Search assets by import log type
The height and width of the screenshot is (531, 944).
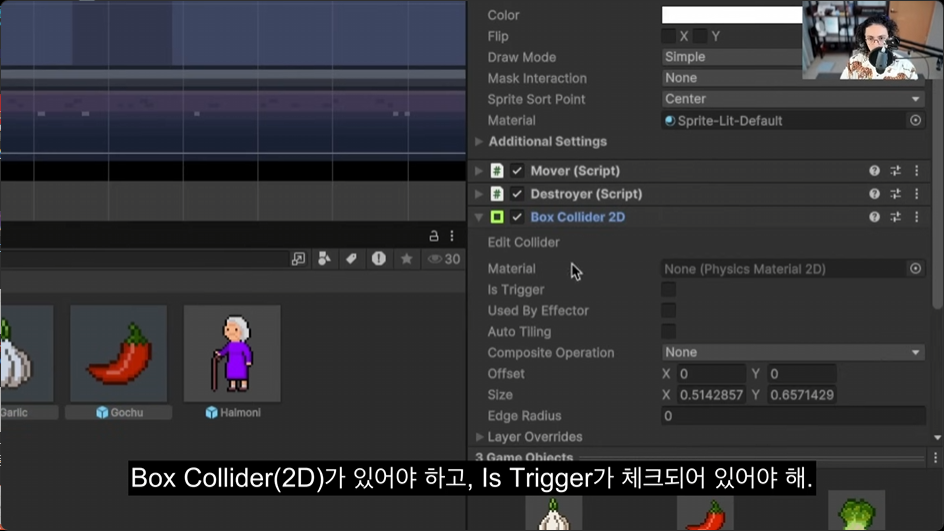[379, 259]
